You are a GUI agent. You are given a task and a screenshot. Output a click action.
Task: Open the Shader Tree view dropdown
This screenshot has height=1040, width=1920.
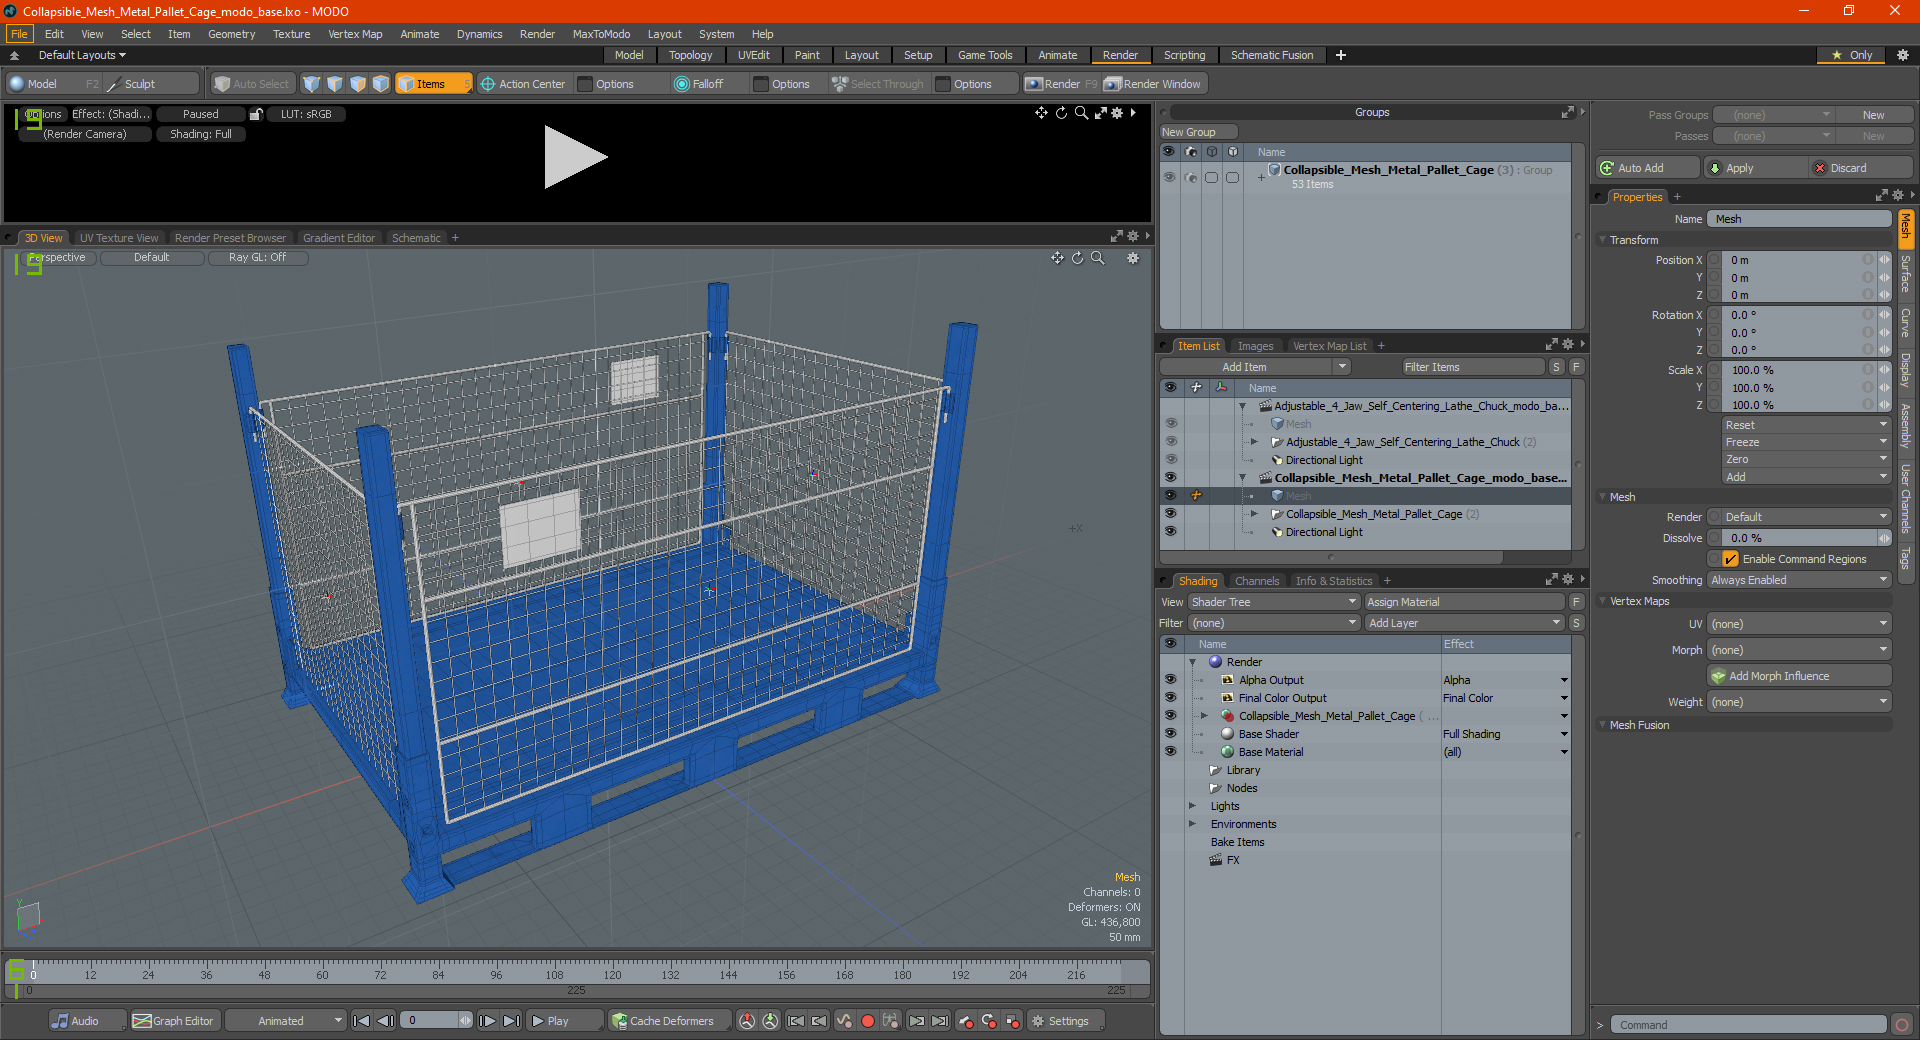coord(1273,602)
